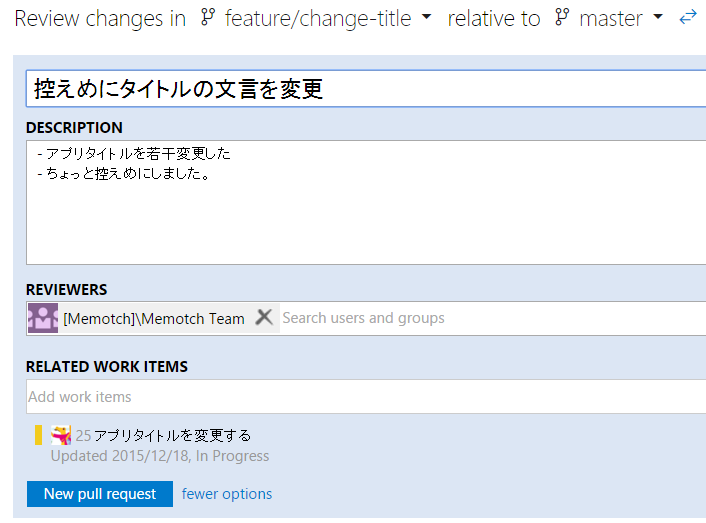Click the master branch icon
The height and width of the screenshot is (523, 706).
point(562,18)
